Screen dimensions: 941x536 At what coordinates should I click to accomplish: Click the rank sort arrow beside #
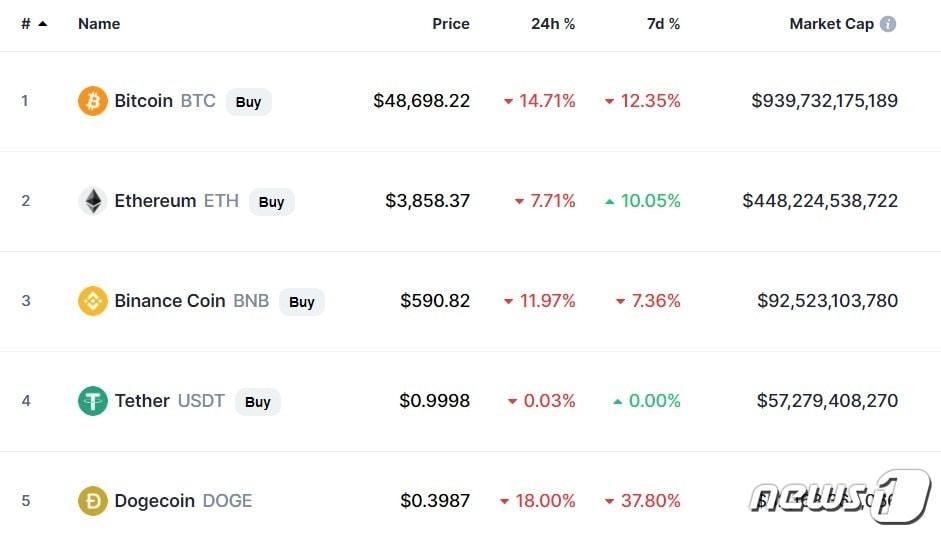(42, 24)
